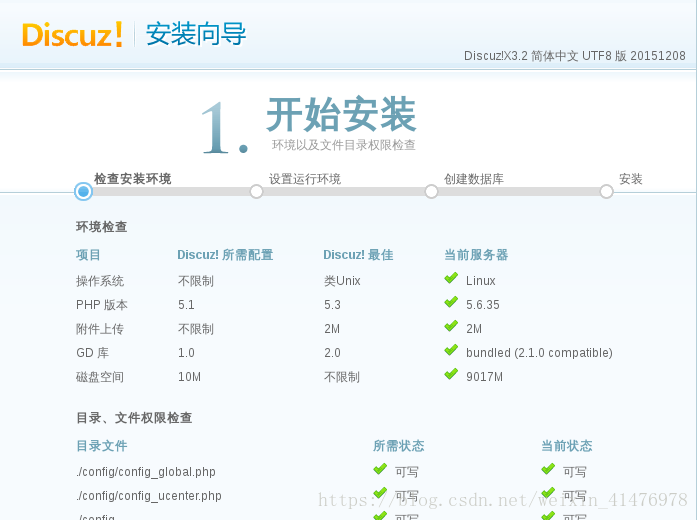Click the bundled (2.1.0 compatible) value
The image size is (699, 520).
[539, 353]
